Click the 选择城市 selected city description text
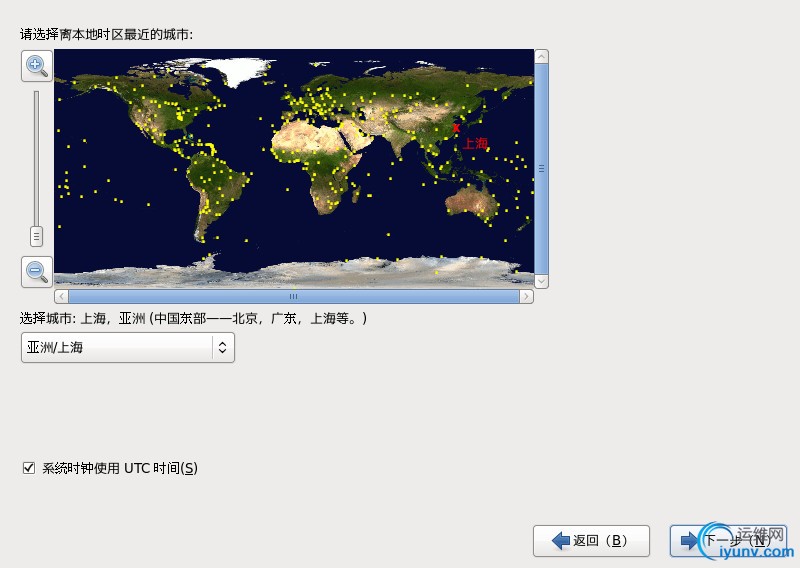 click(193, 318)
